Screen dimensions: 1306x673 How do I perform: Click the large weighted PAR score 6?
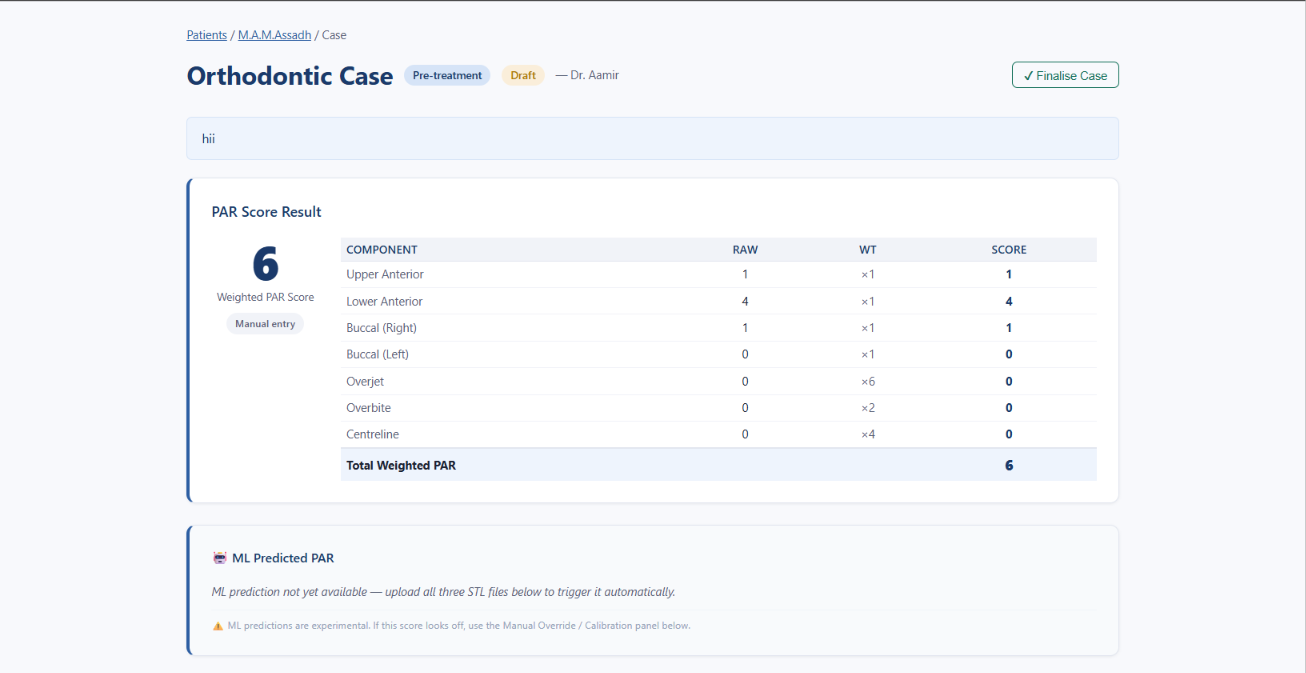[x=265, y=264]
